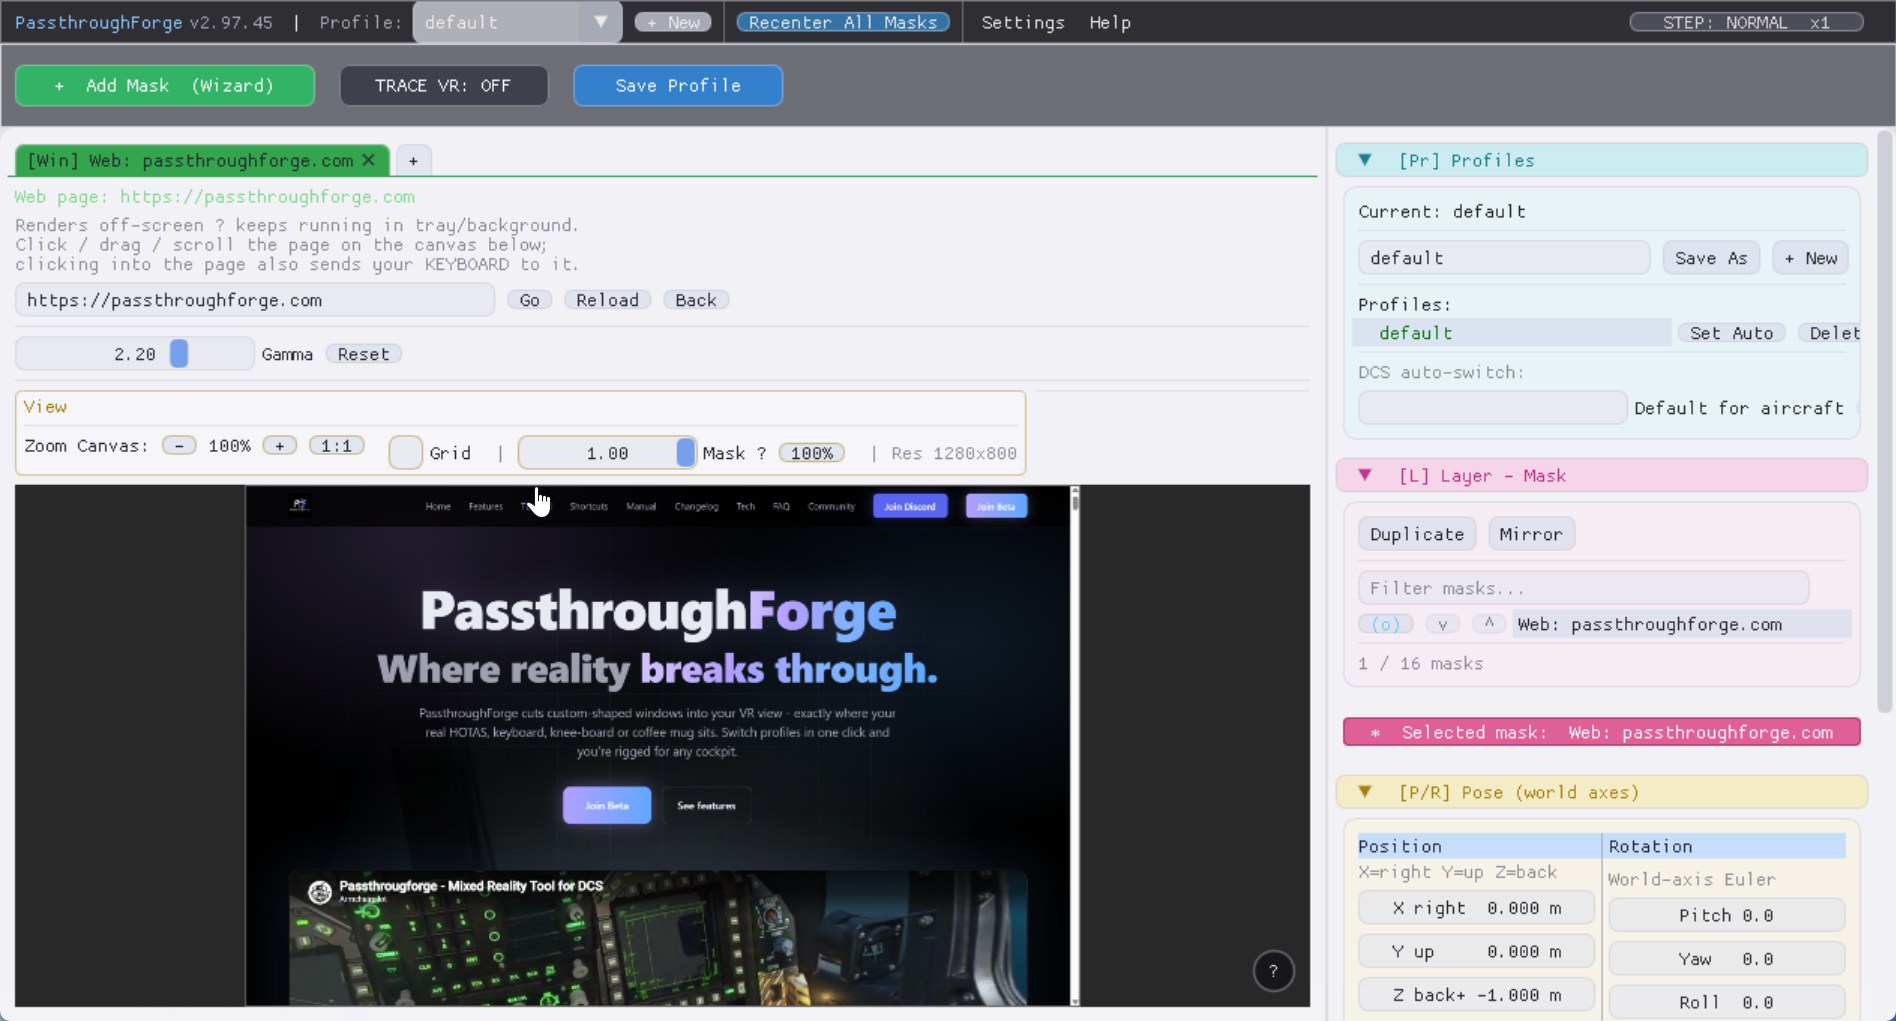The image size is (1896, 1021).
Task: Click Set Auto for default profile
Action: [1732, 333]
